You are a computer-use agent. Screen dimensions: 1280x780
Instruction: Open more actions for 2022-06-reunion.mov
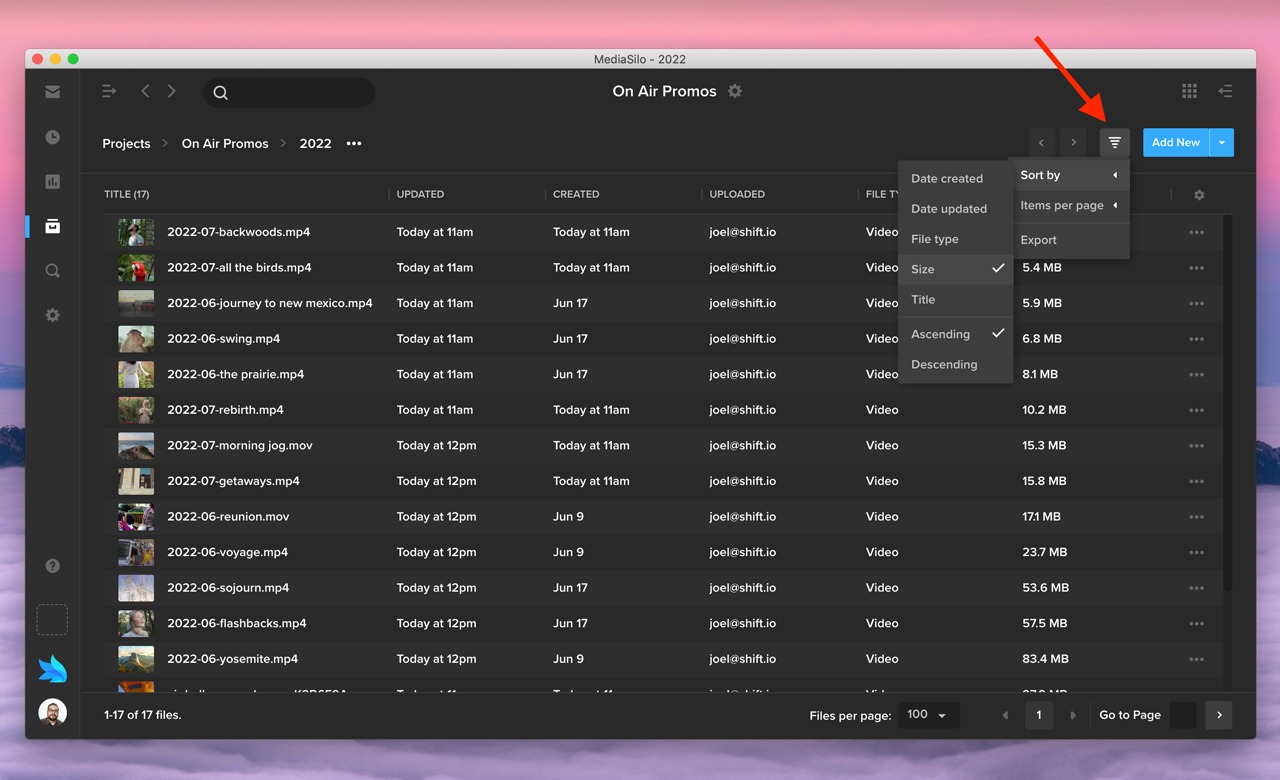pyautogui.click(x=1197, y=517)
